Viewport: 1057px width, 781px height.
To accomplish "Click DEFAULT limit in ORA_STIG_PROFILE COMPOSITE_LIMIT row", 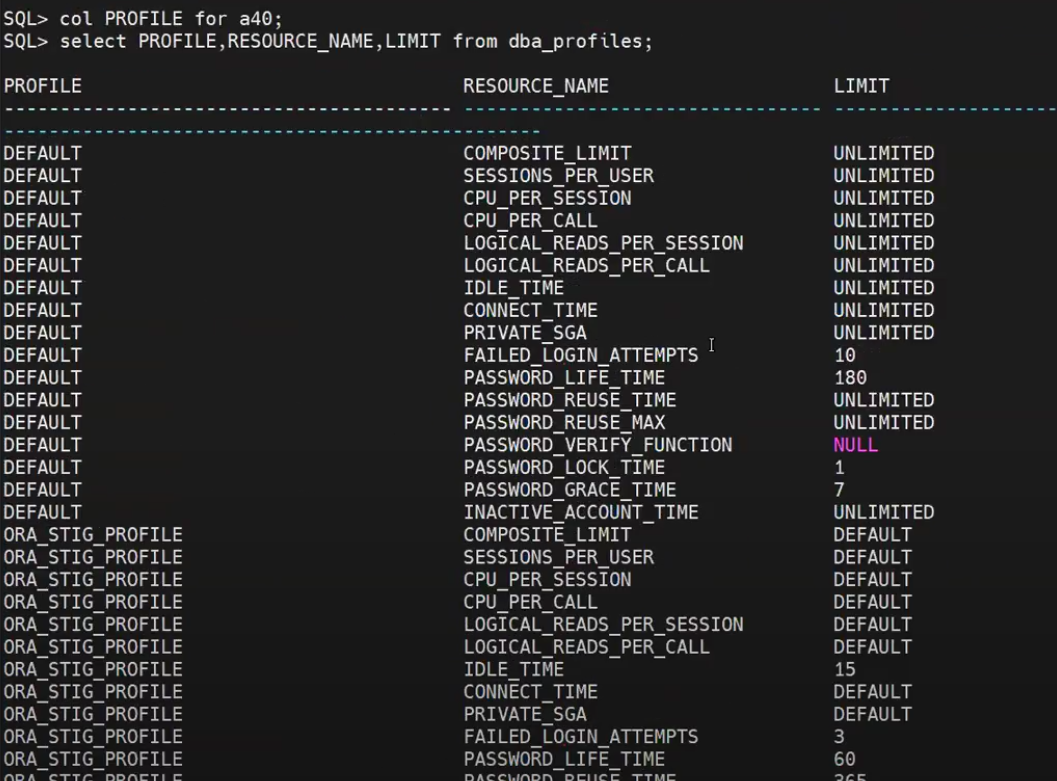I will 873,535.
